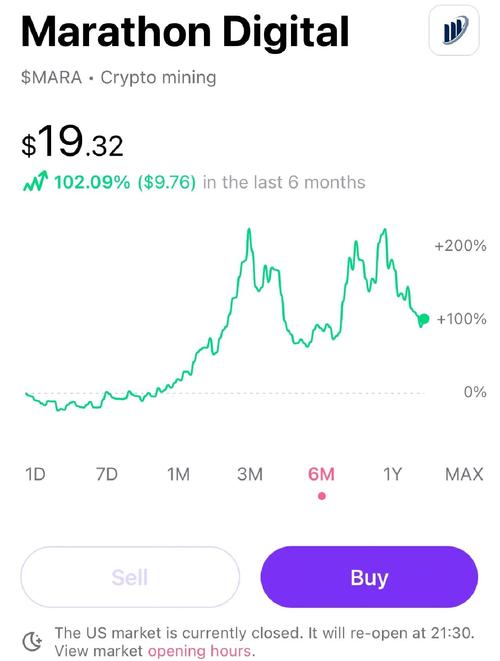Tap the green current-price dot on chart
This screenshot has width=500, height=661.
[424, 319]
